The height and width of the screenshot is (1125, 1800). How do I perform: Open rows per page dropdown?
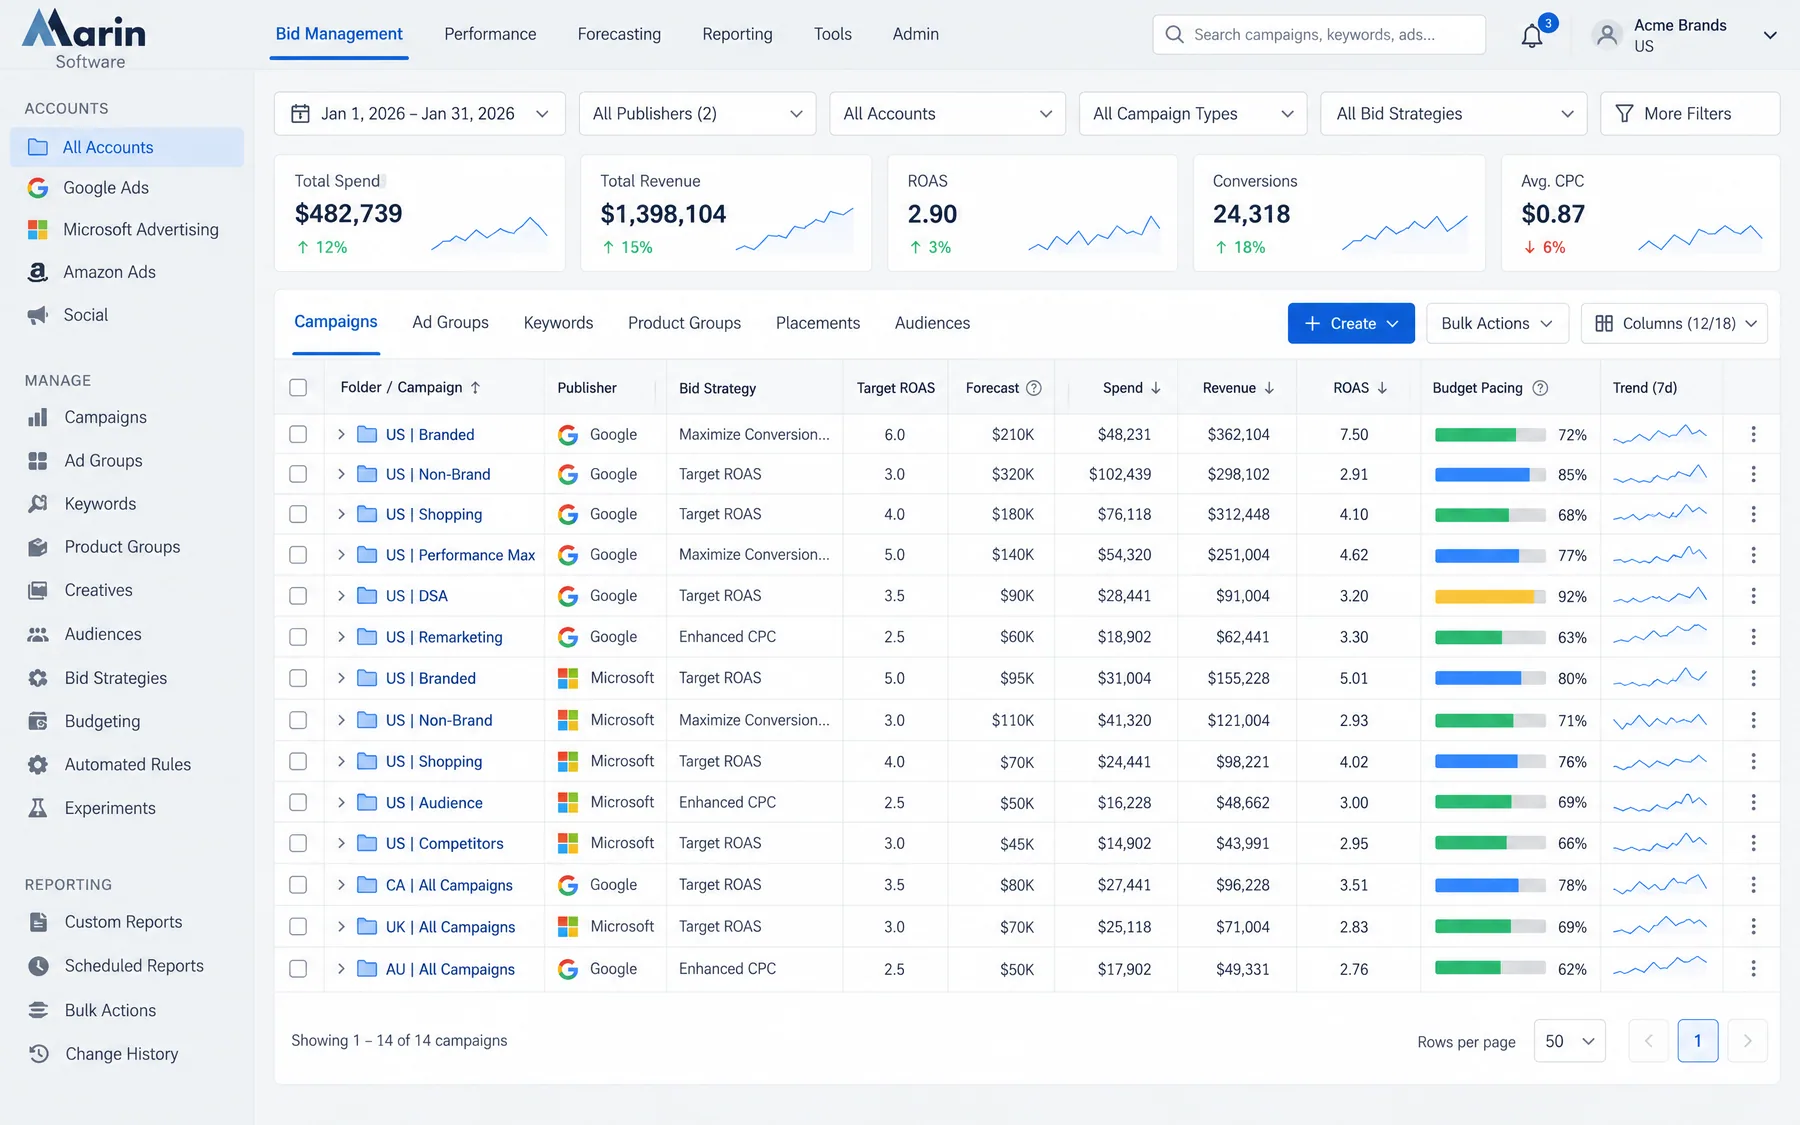coord(1570,1042)
